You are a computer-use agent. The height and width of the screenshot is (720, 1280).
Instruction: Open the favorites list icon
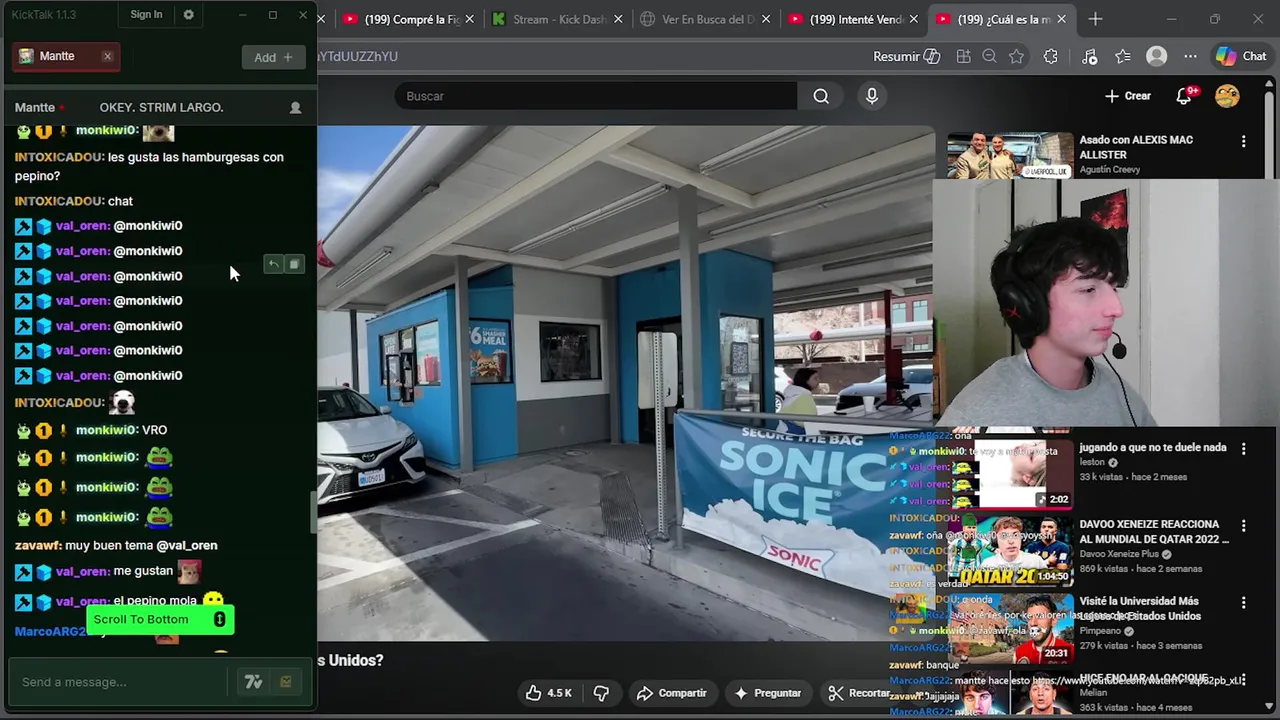point(1123,57)
